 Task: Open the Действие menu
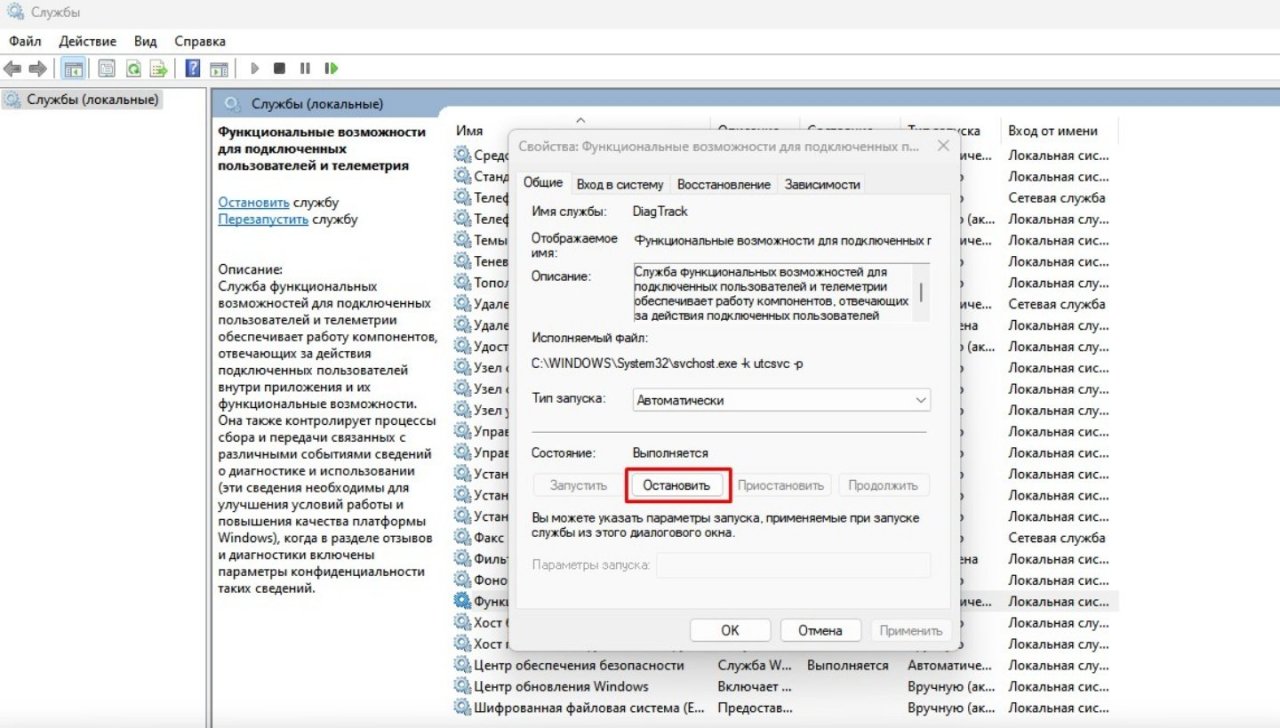point(88,41)
